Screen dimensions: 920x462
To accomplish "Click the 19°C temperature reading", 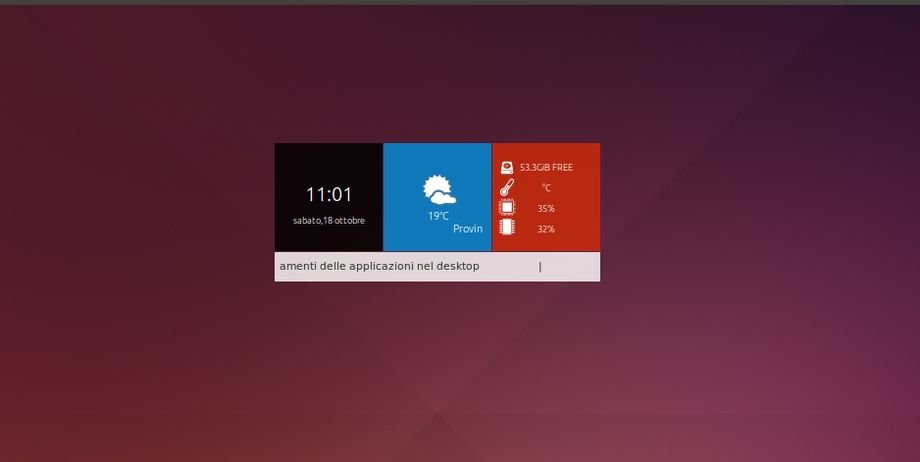I will click(438, 216).
